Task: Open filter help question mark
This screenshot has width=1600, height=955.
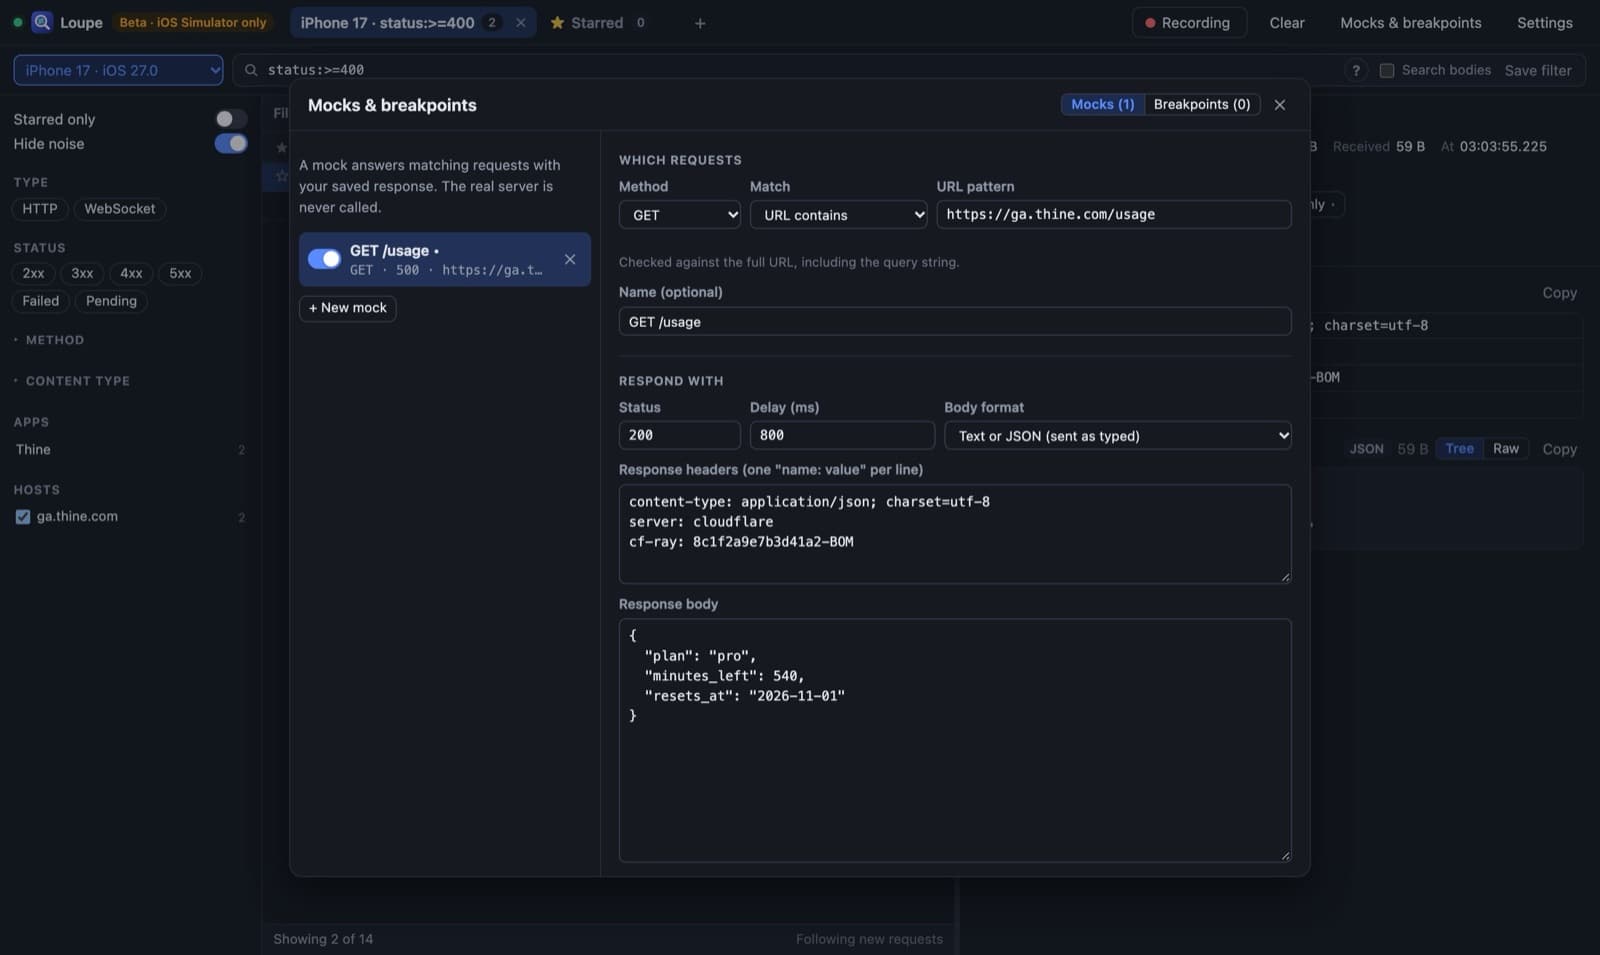Action: click(1356, 70)
